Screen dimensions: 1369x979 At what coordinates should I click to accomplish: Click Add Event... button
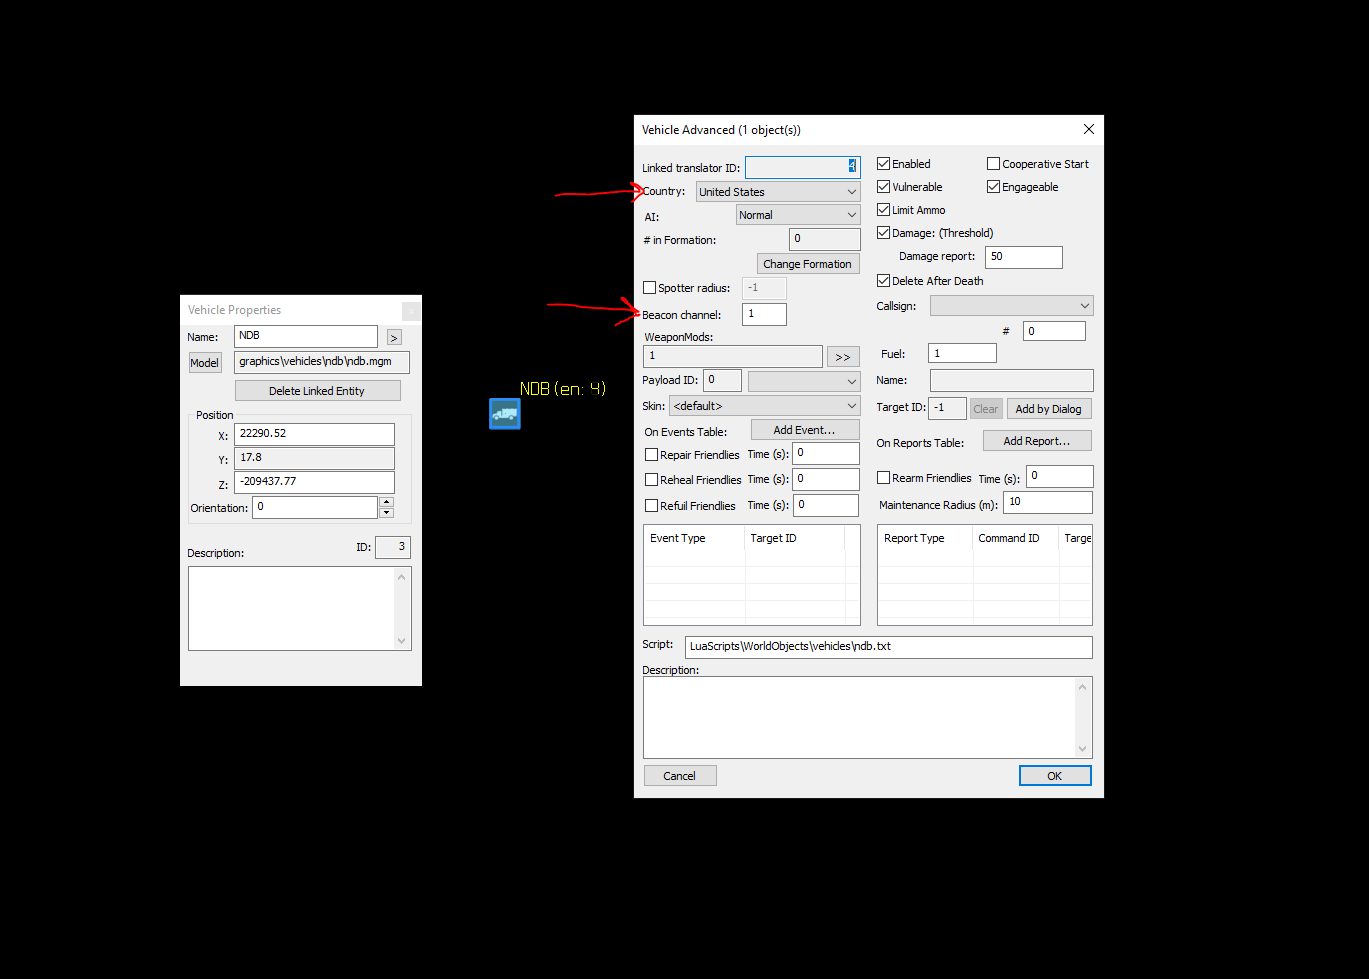click(804, 430)
